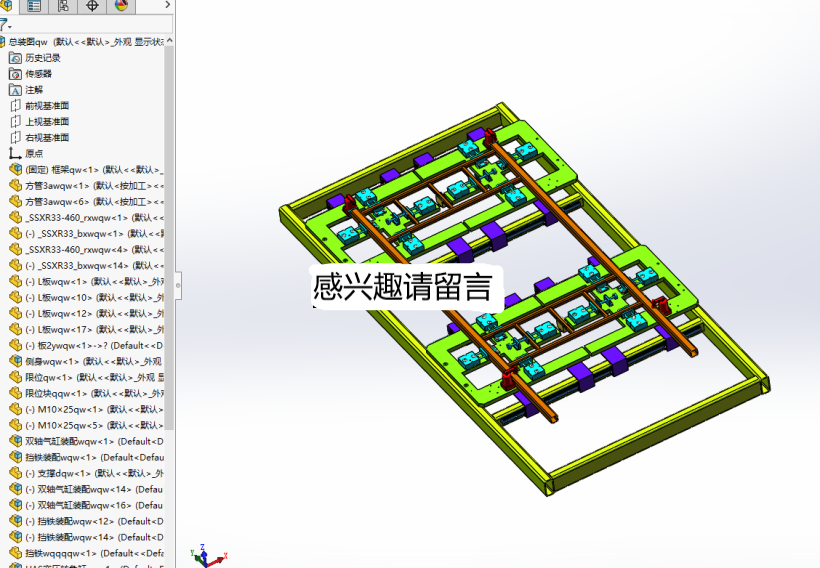Image resolution: width=820 pixels, height=568 pixels.
Task: Select the (-) 挡铁装配wqw<12> row
Action: coord(86,521)
